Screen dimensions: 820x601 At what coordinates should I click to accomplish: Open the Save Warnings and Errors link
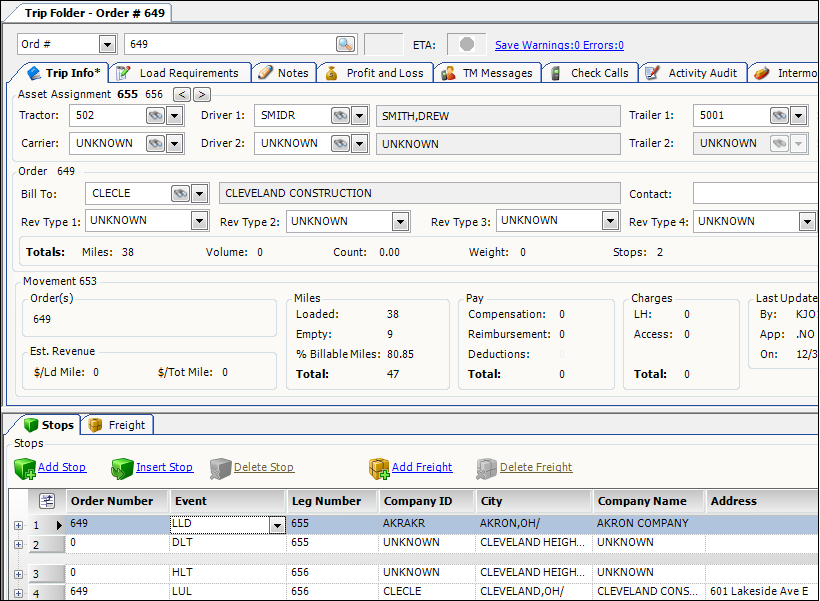point(559,45)
